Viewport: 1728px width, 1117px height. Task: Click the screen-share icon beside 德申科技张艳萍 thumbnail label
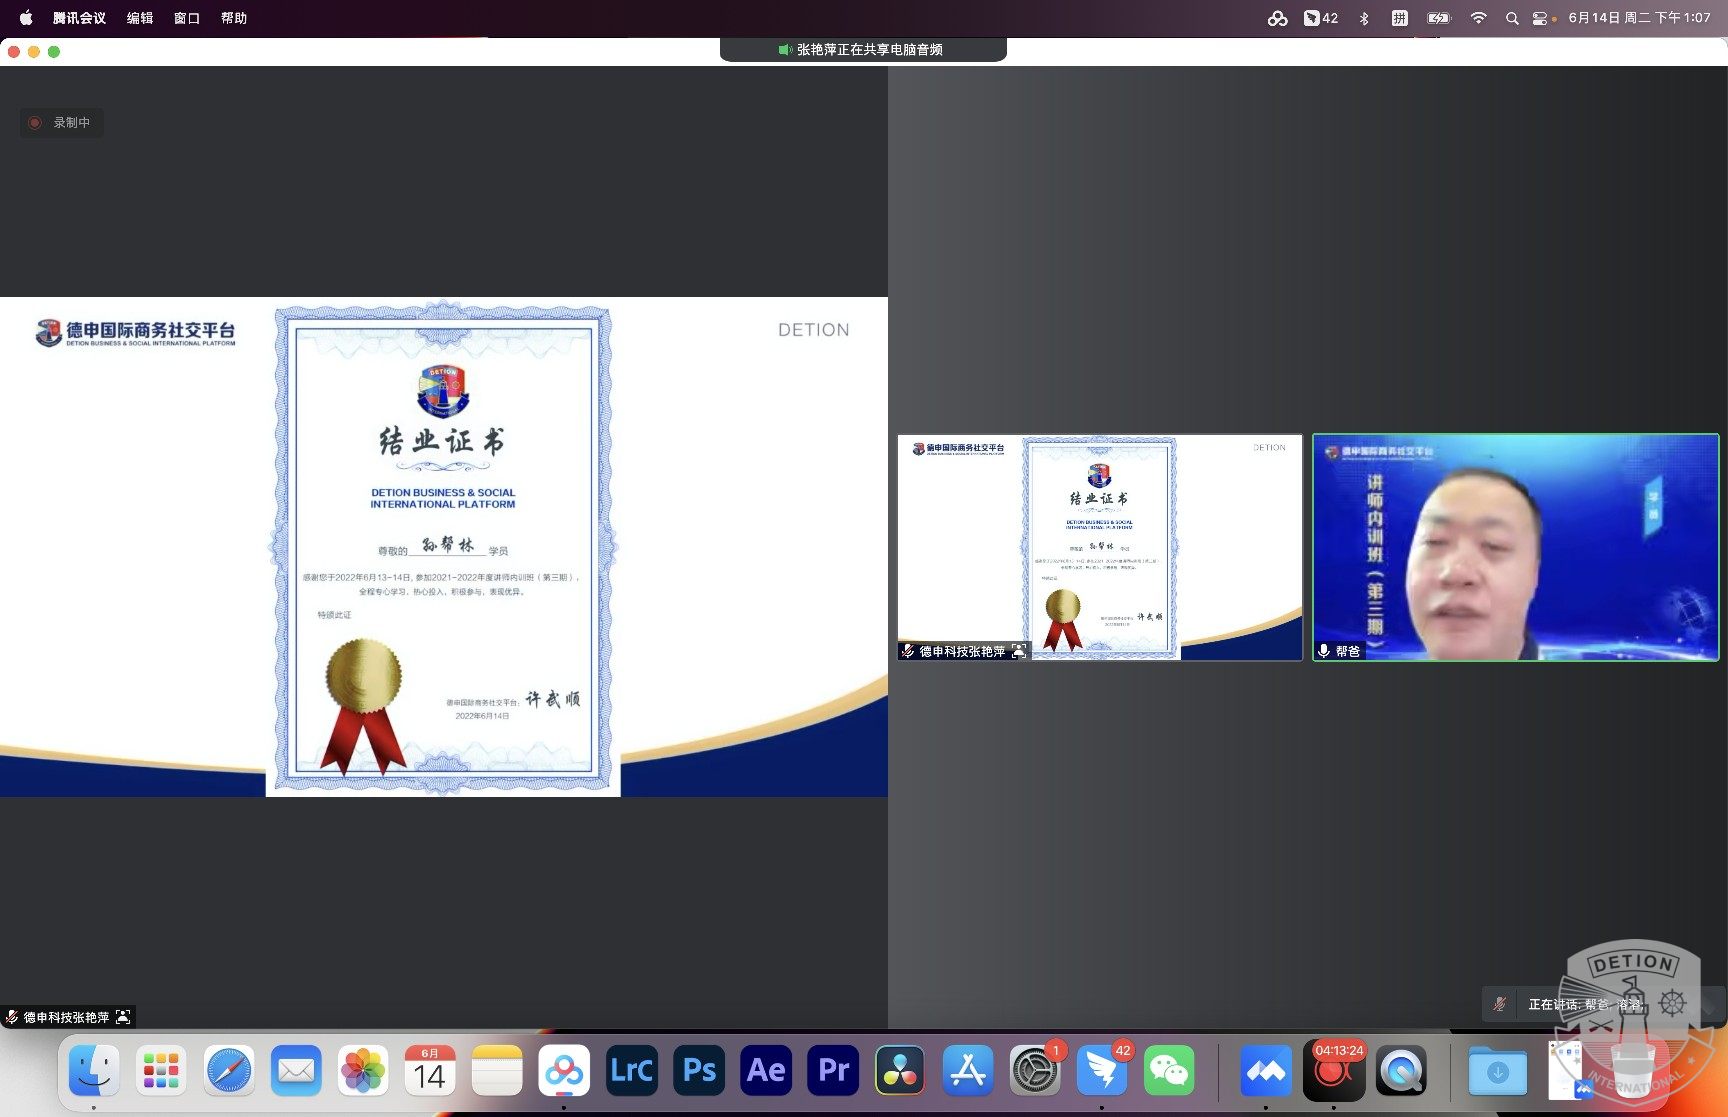[1019, 651]
